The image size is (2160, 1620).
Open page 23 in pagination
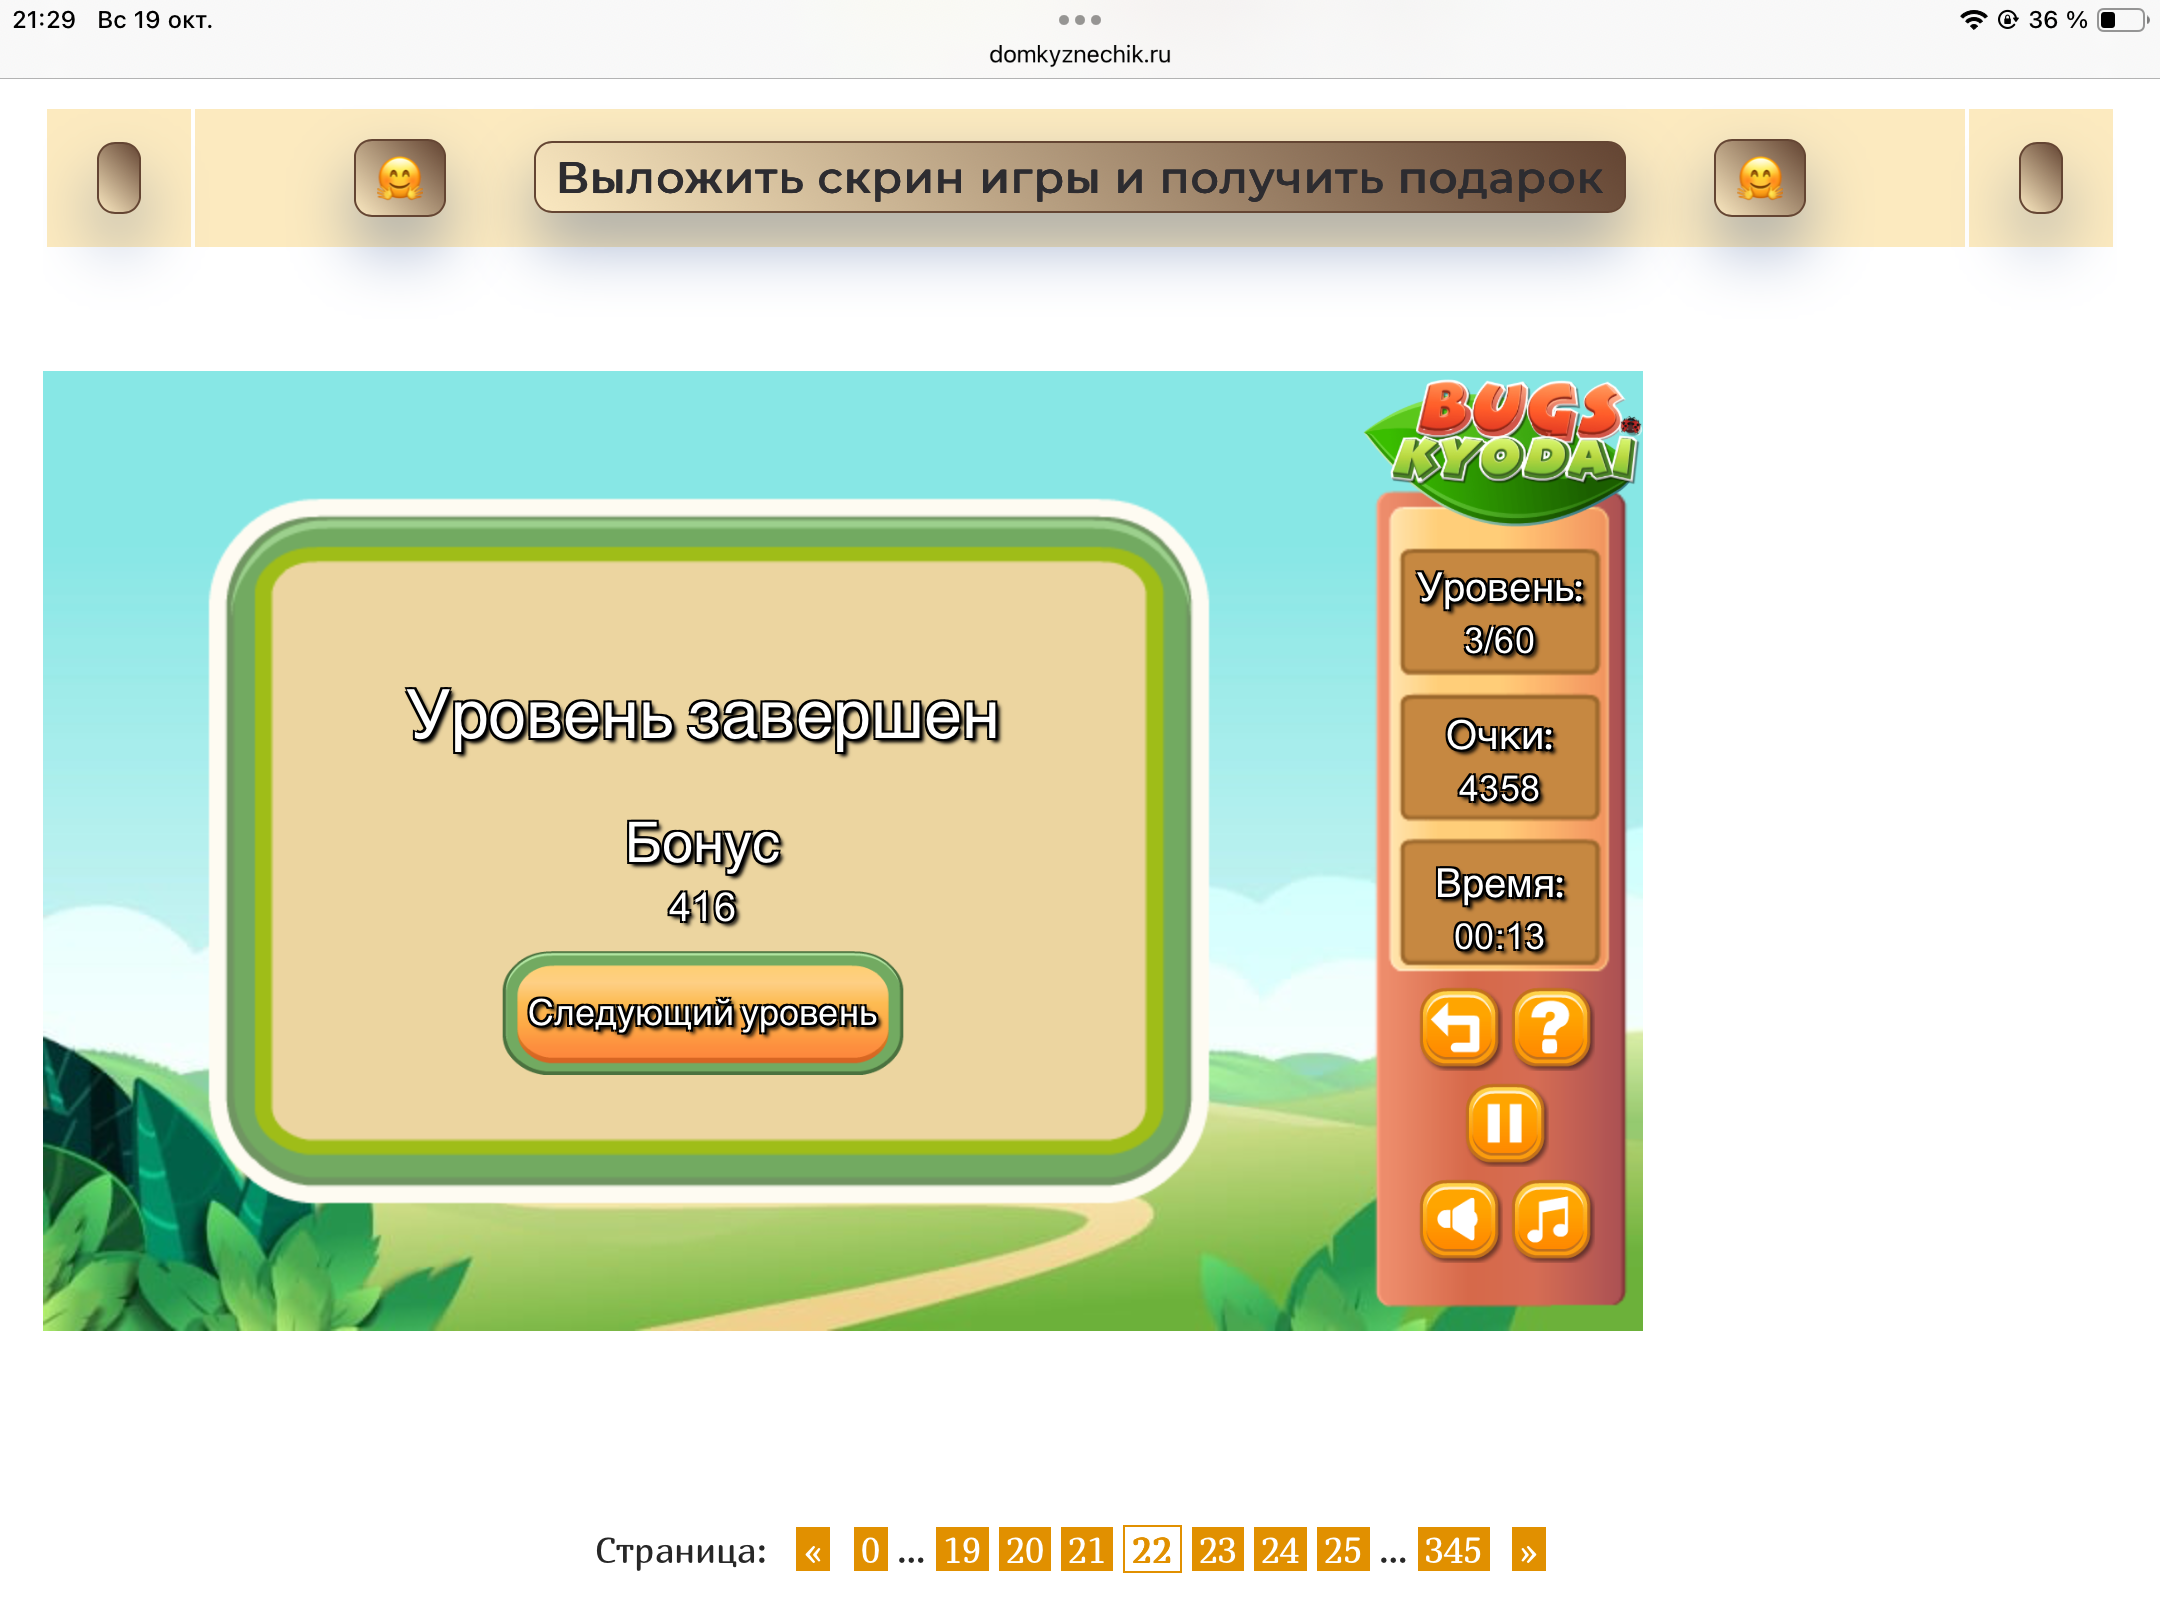[x=1217, y=1550]
